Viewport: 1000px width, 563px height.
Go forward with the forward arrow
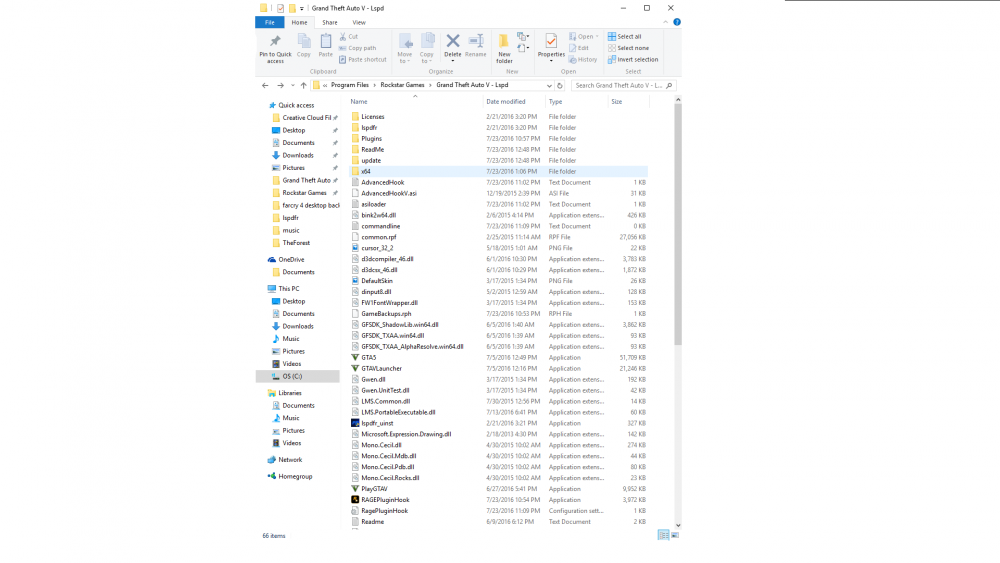click(280, 85)
